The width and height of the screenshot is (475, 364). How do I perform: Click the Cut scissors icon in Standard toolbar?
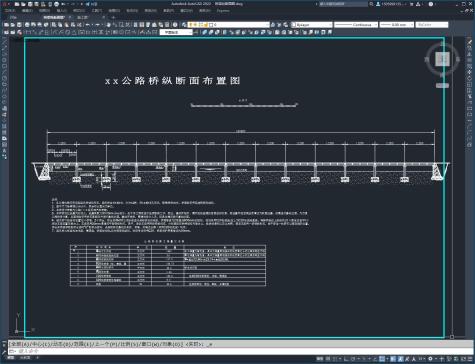point(54,25)
